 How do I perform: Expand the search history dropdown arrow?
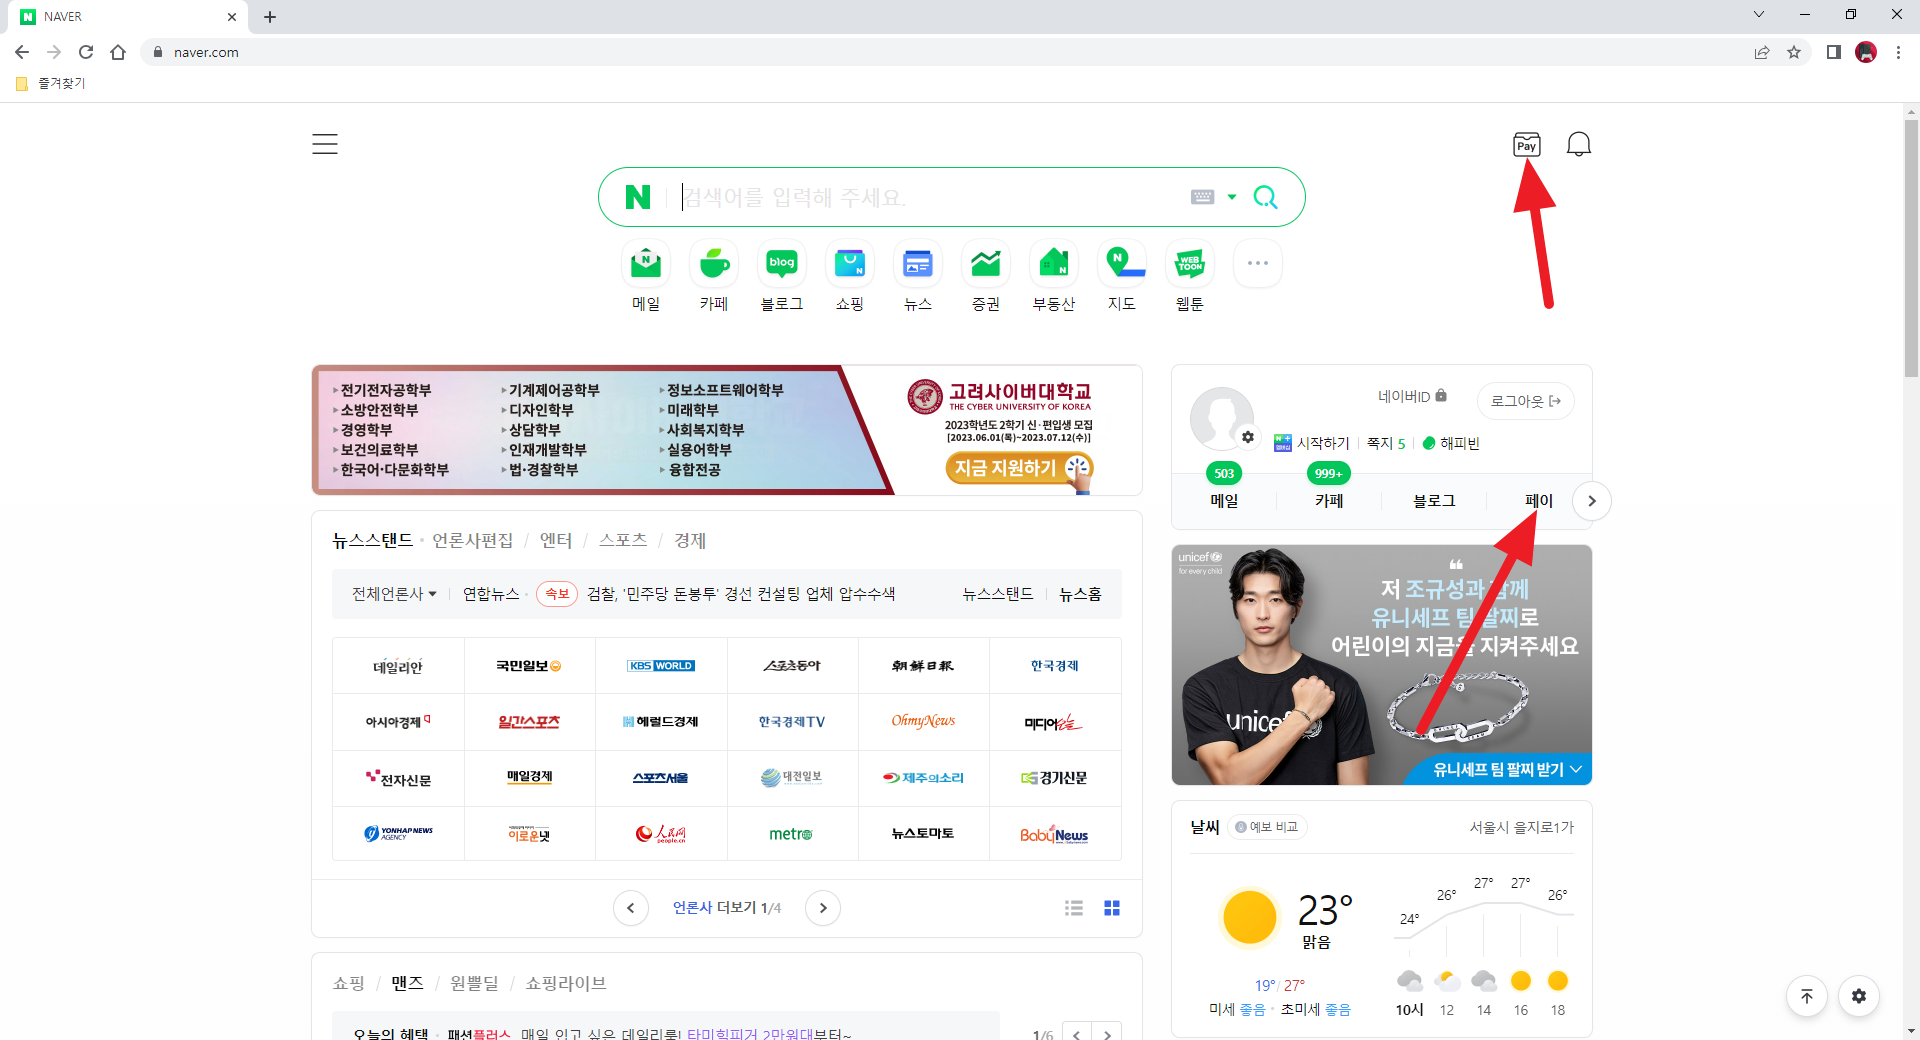click(1232, 197)
